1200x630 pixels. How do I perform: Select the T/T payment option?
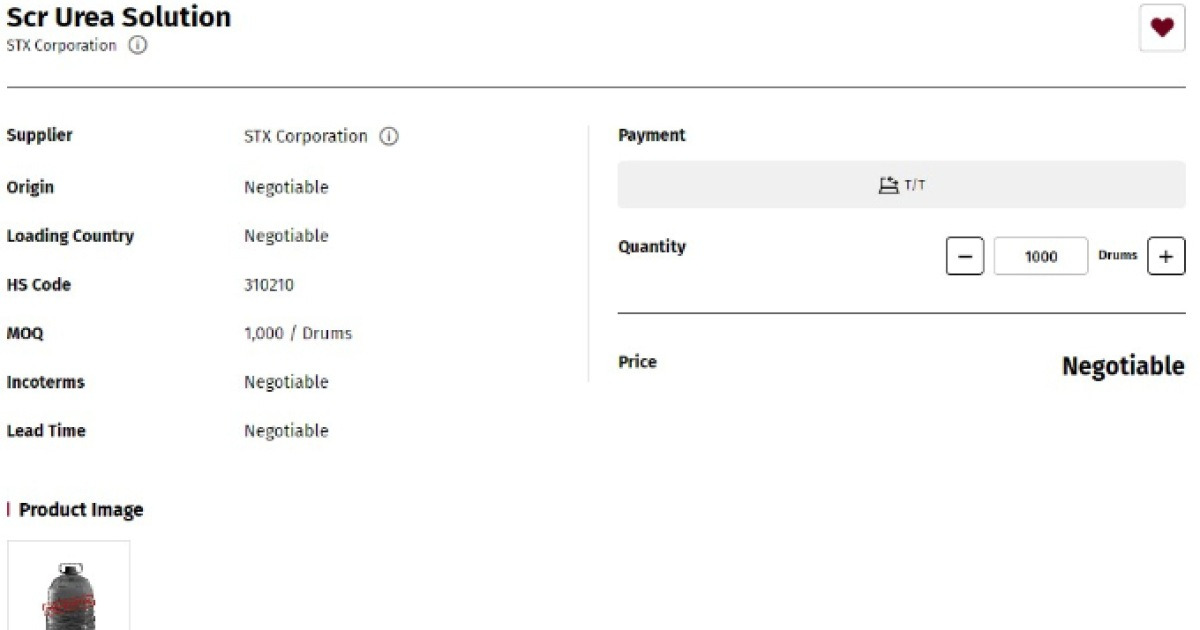pyautogui.click(x=901, y=185)
